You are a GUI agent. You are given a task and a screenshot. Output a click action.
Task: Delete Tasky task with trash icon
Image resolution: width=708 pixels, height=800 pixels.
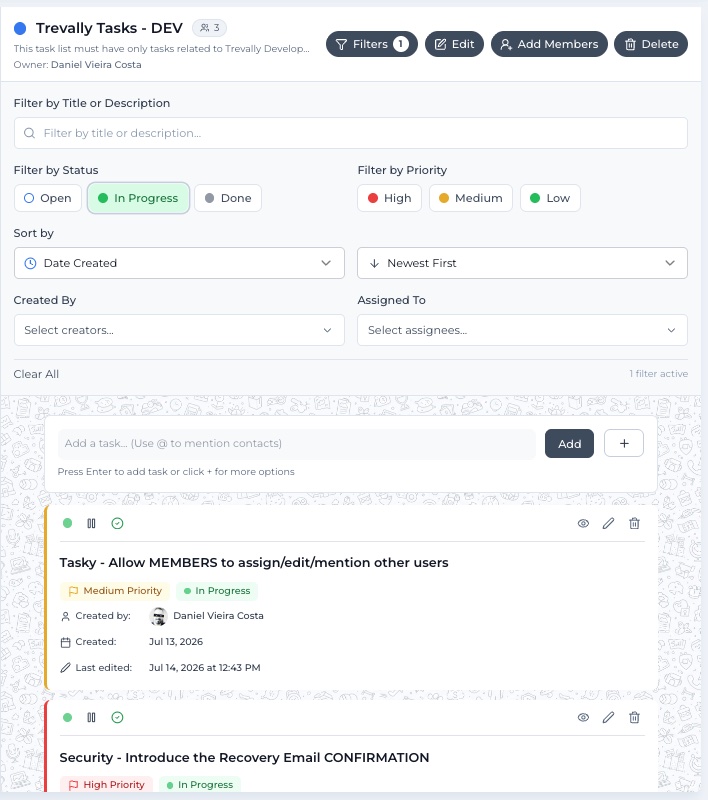point(634,523)
